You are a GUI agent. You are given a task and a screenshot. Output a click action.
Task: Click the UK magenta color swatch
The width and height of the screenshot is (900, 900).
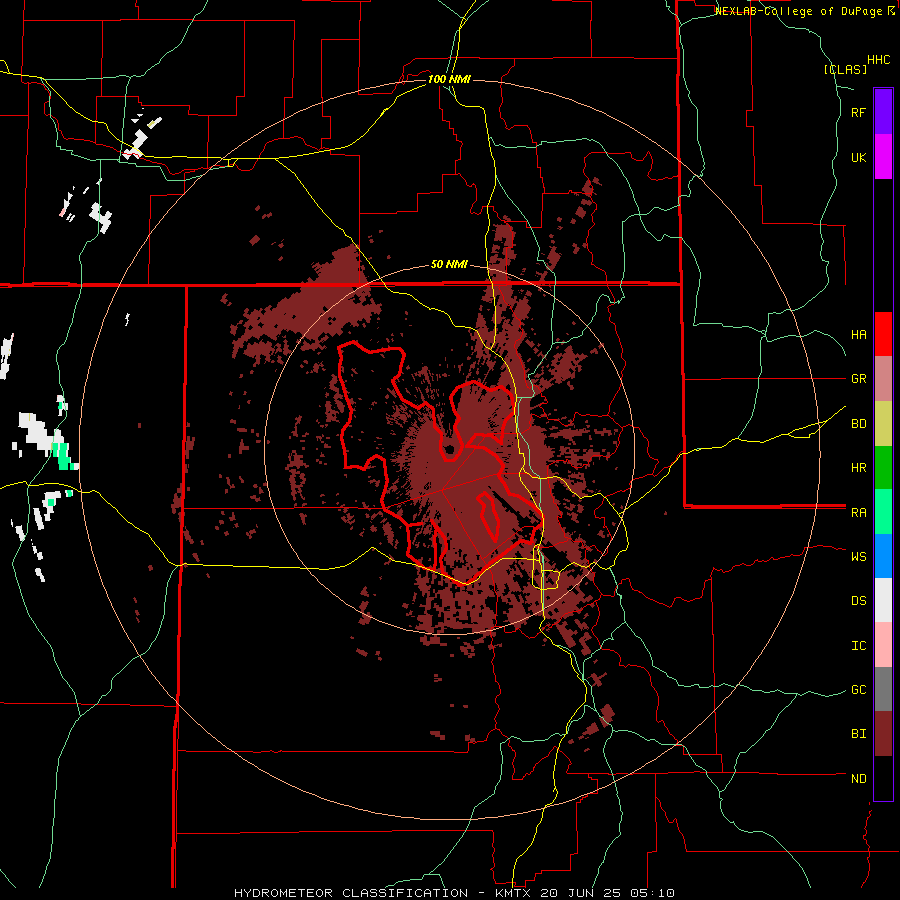point(883,157)
